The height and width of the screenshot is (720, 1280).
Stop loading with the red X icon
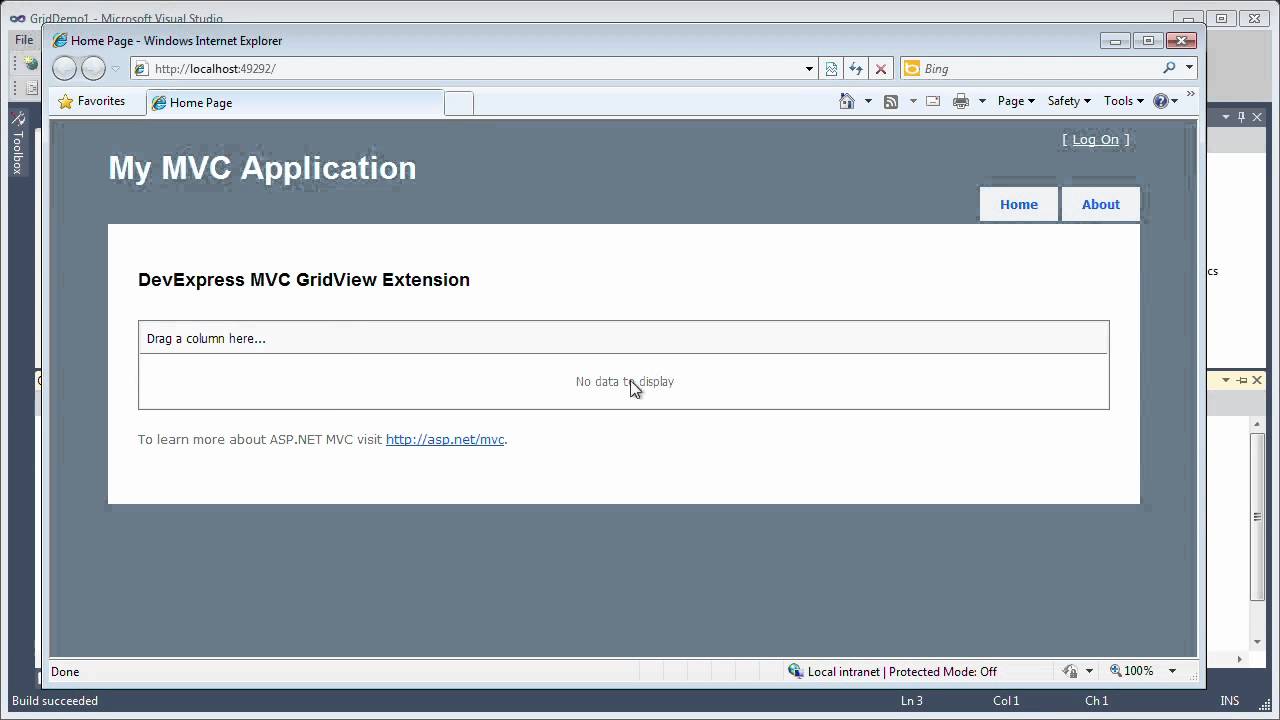(x=881, y=69)
